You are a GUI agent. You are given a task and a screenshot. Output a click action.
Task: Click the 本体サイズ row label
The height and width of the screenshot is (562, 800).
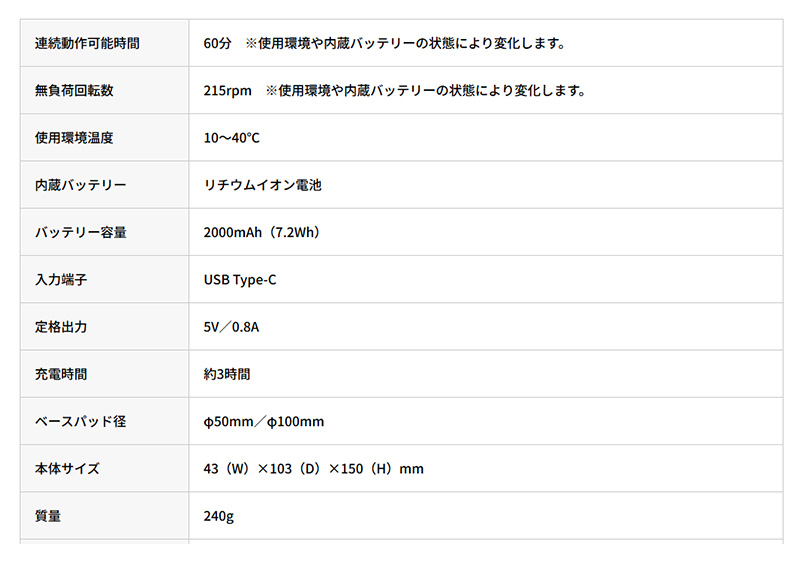[x=67, y=469]
